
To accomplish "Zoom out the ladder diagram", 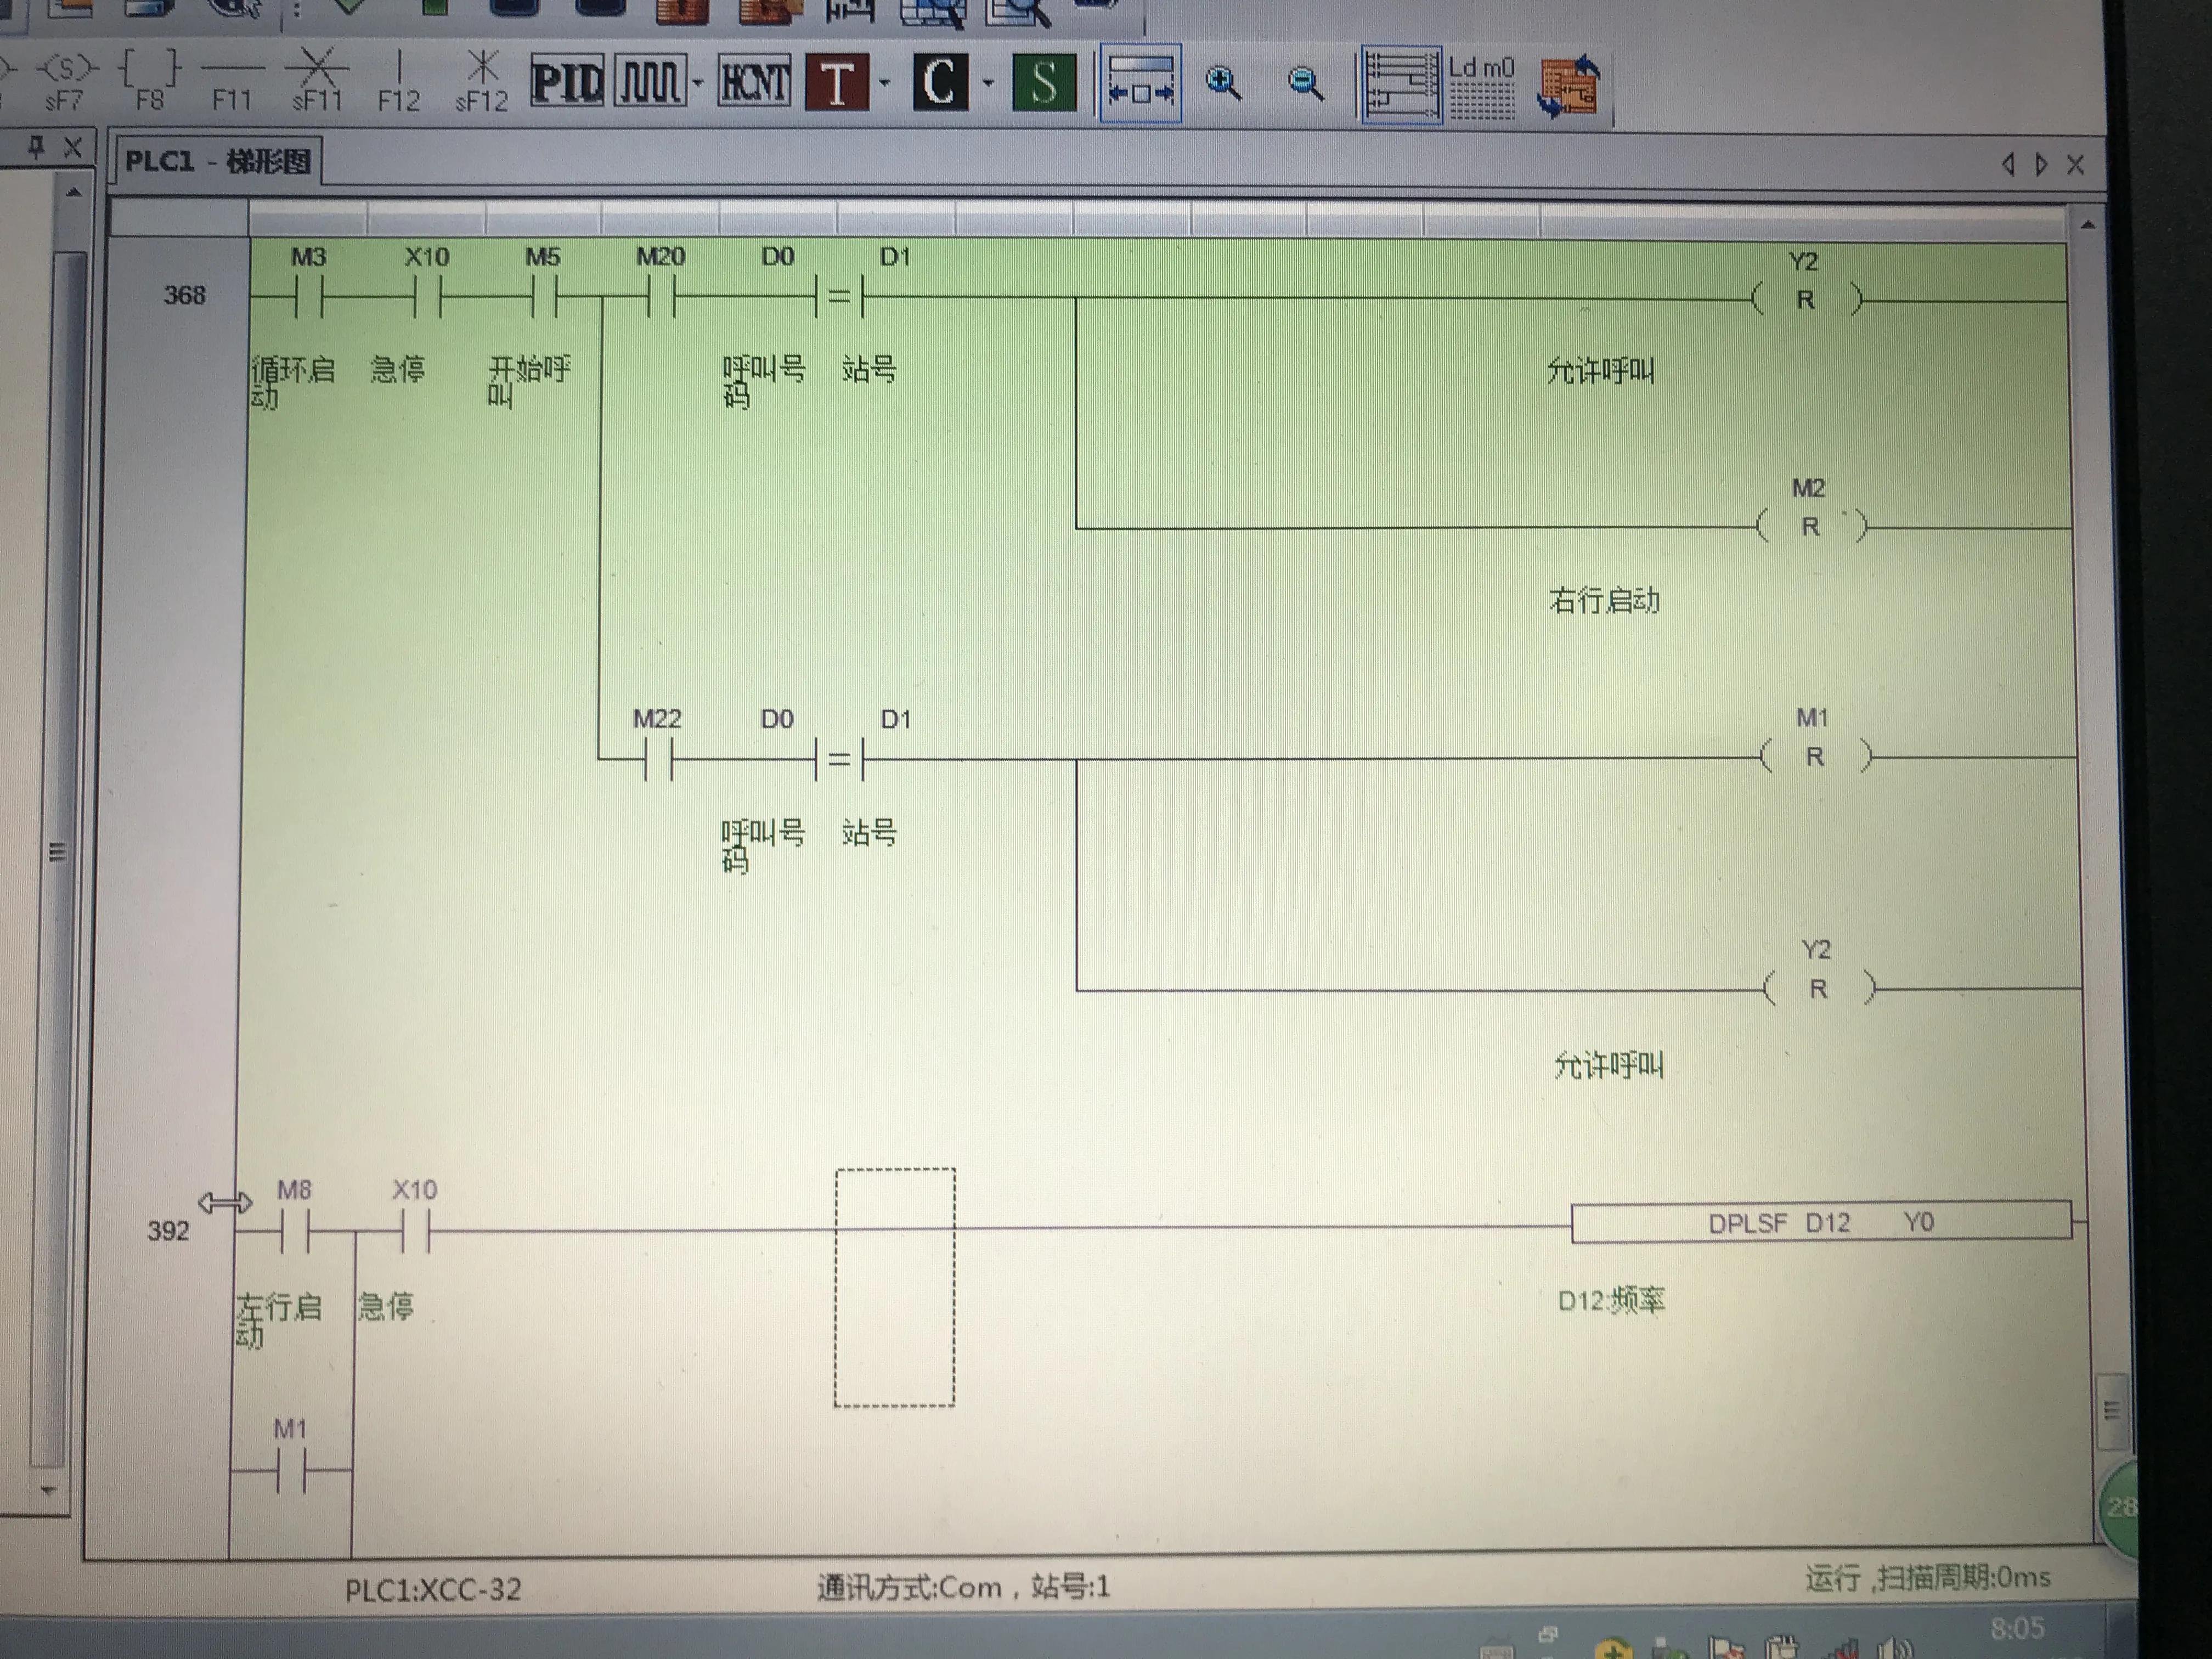I will point(1305,83).
